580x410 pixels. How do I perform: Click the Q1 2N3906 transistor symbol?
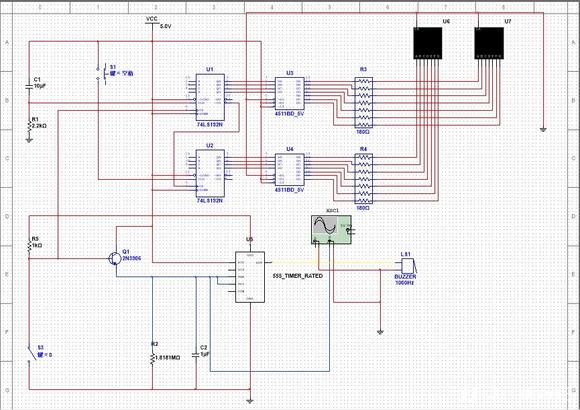114,258
